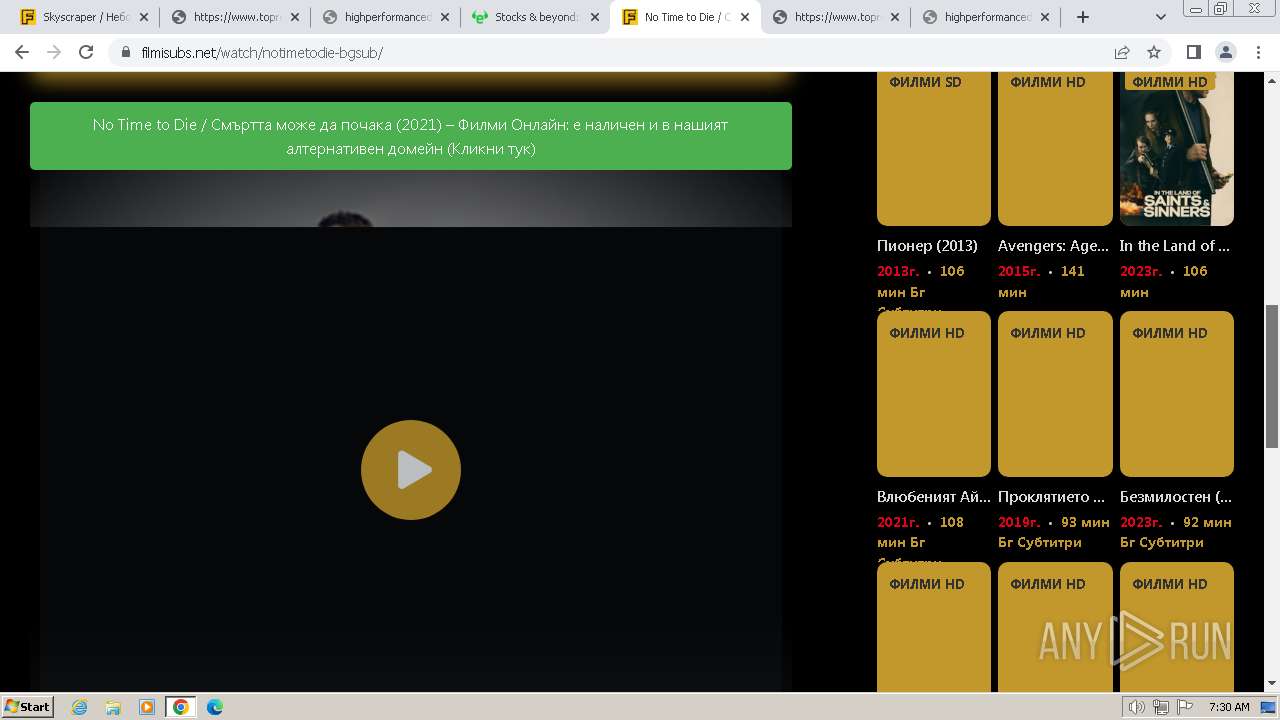
Task: Open Проклятието movie thumbnail
Action: click(x=1055, y=394)
